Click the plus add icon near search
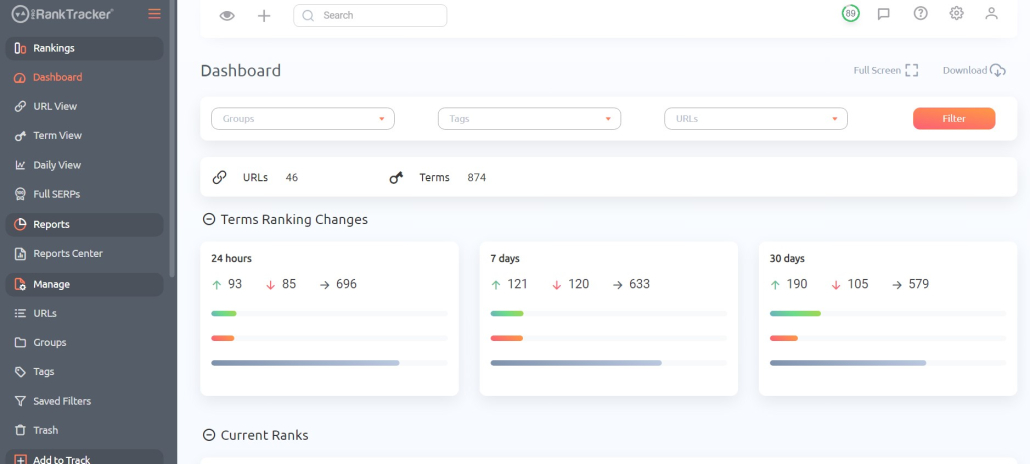 pos(264,16)
